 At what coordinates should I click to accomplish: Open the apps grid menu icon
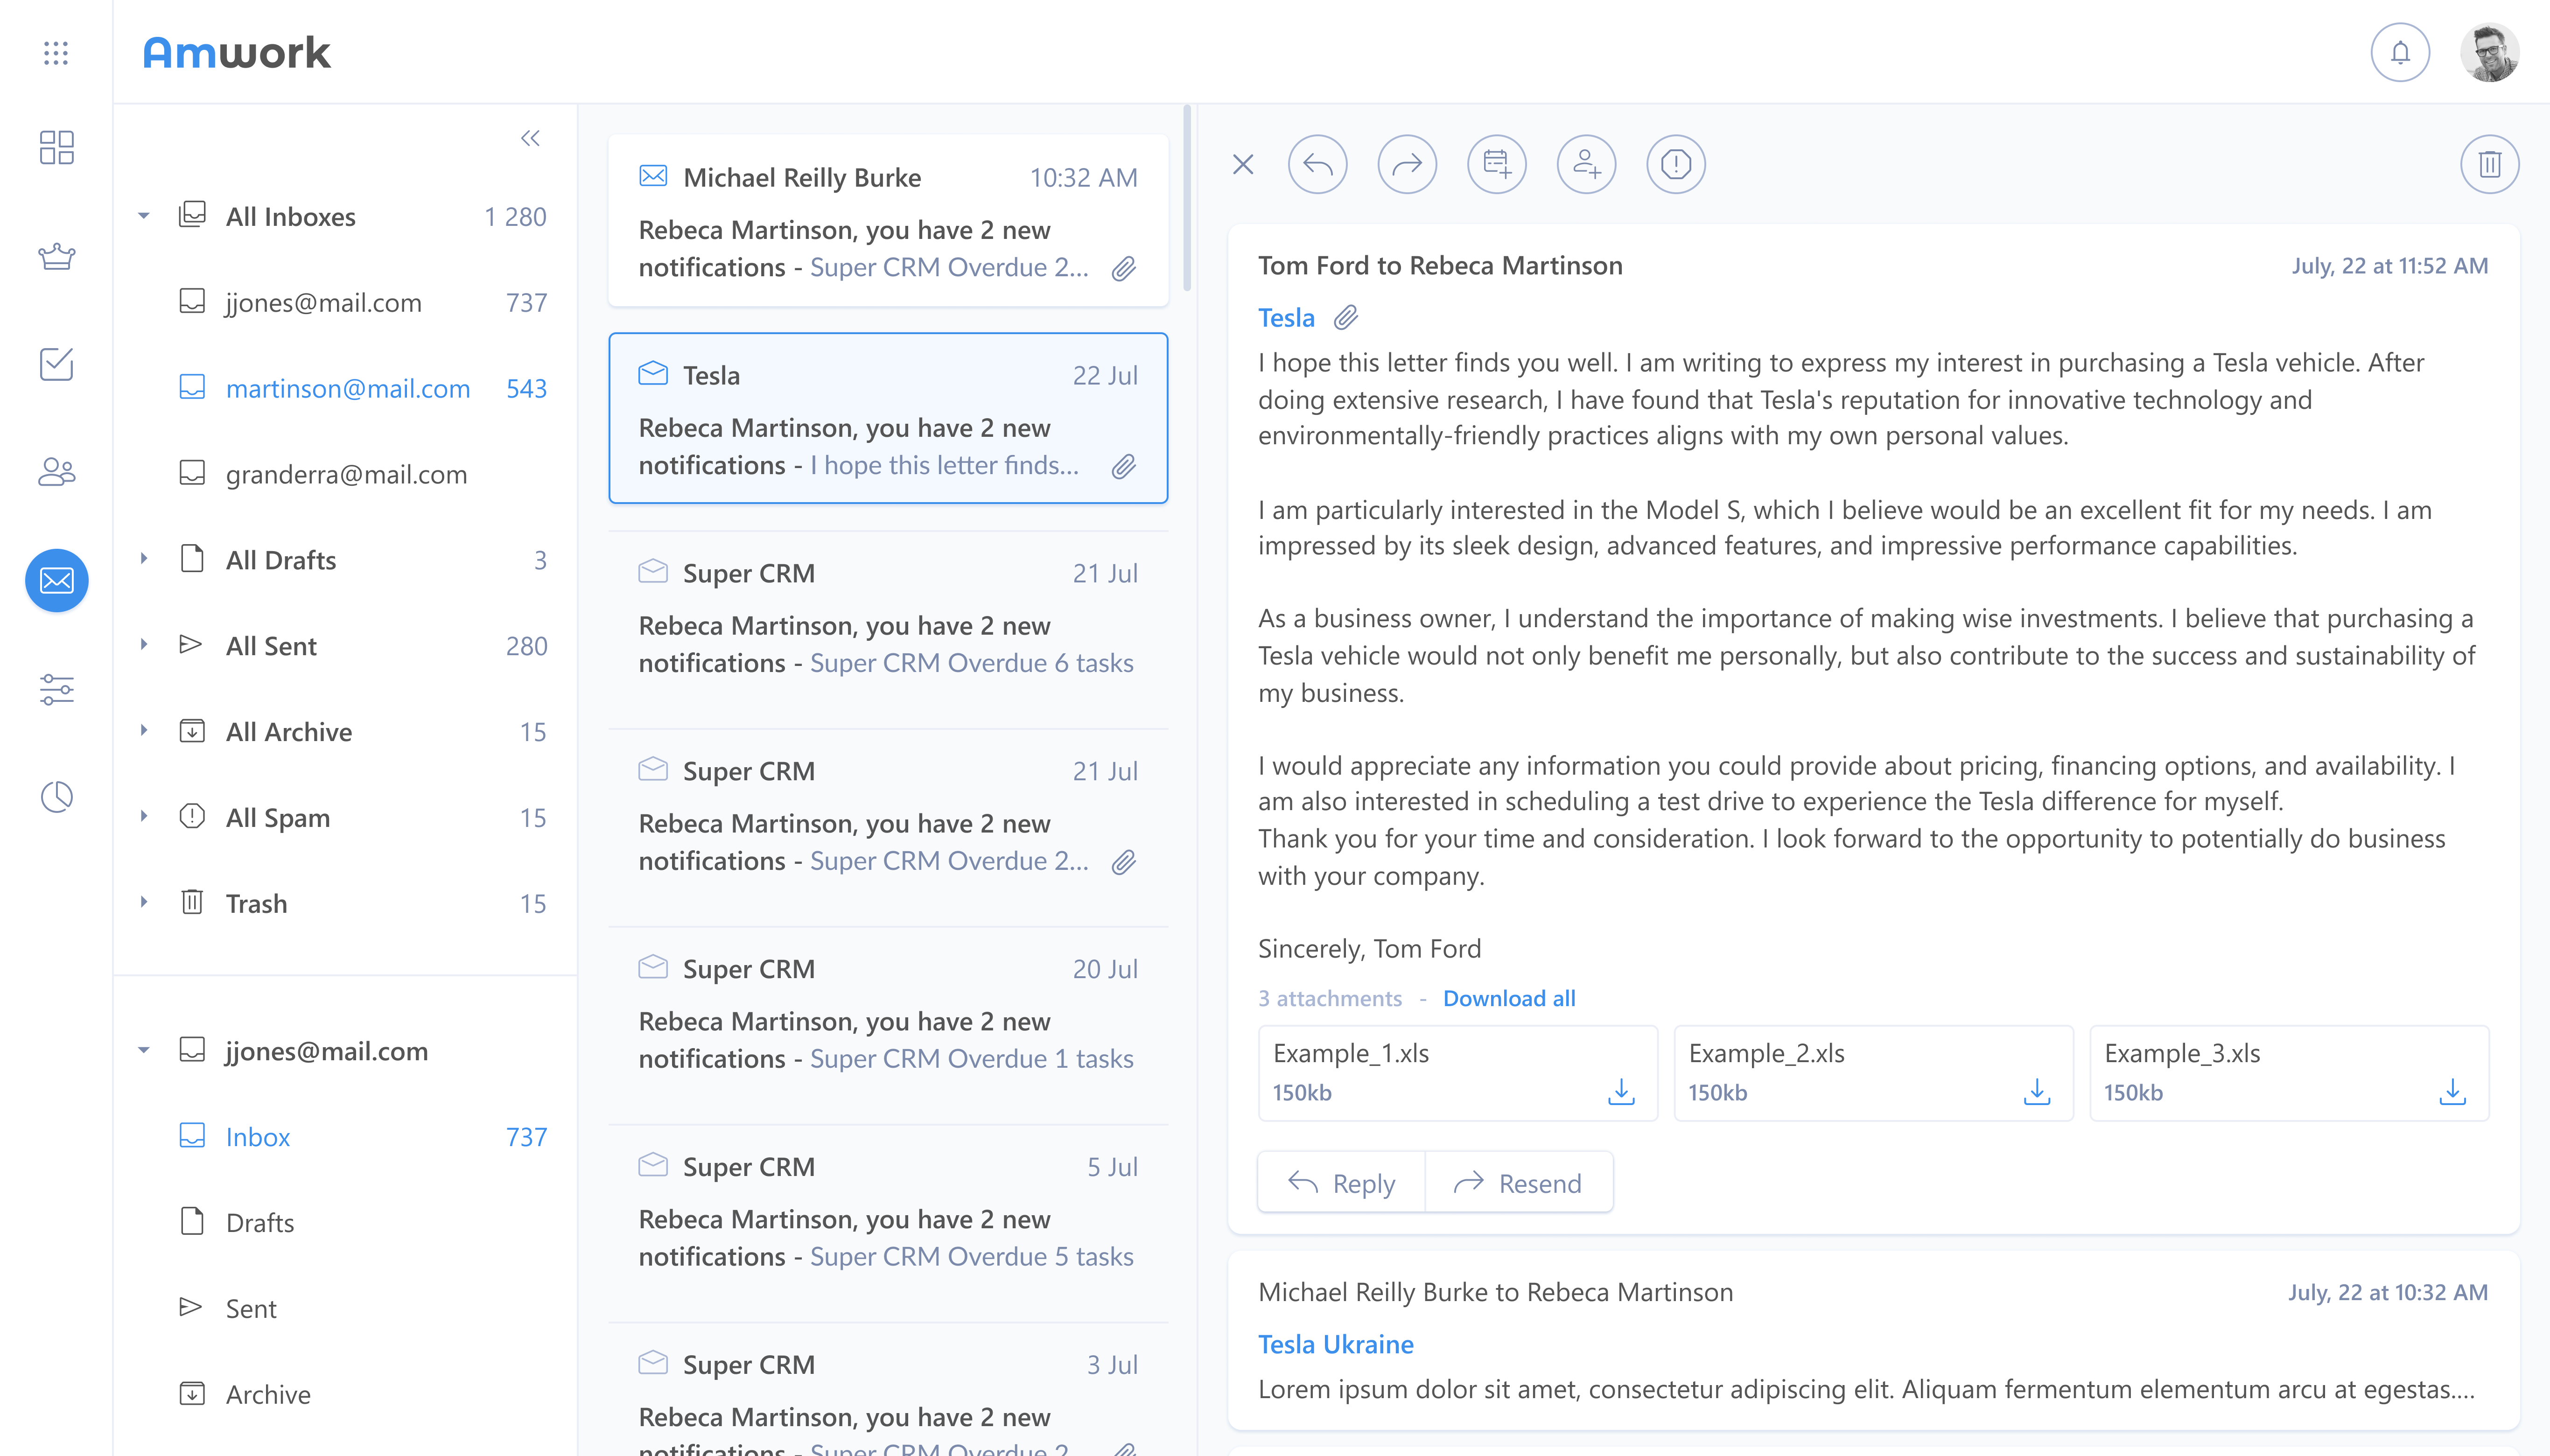tap(56, 53)
